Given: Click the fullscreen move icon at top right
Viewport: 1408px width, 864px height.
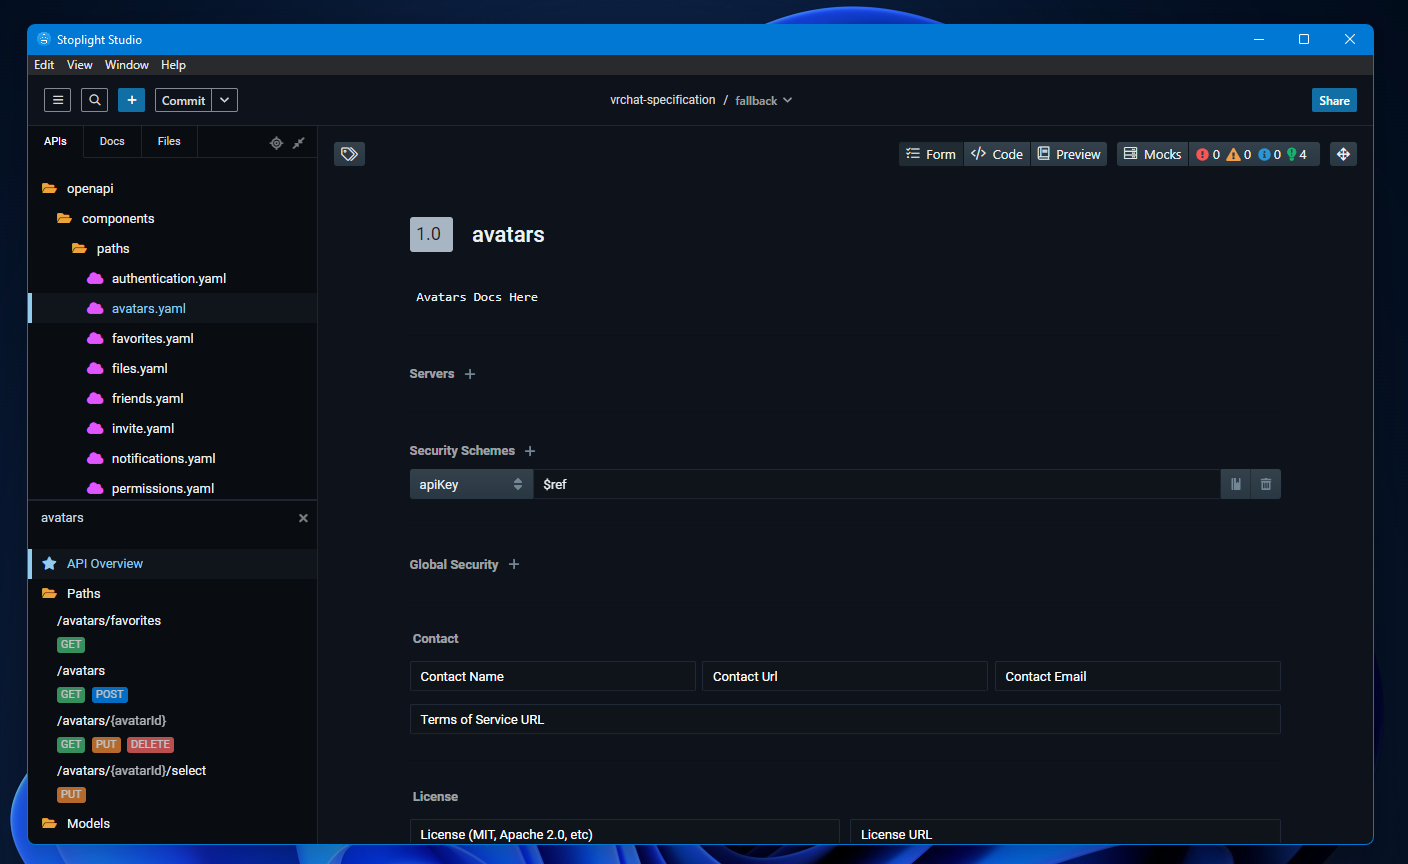Looking at the screenshot, I should click(1343, 154).
